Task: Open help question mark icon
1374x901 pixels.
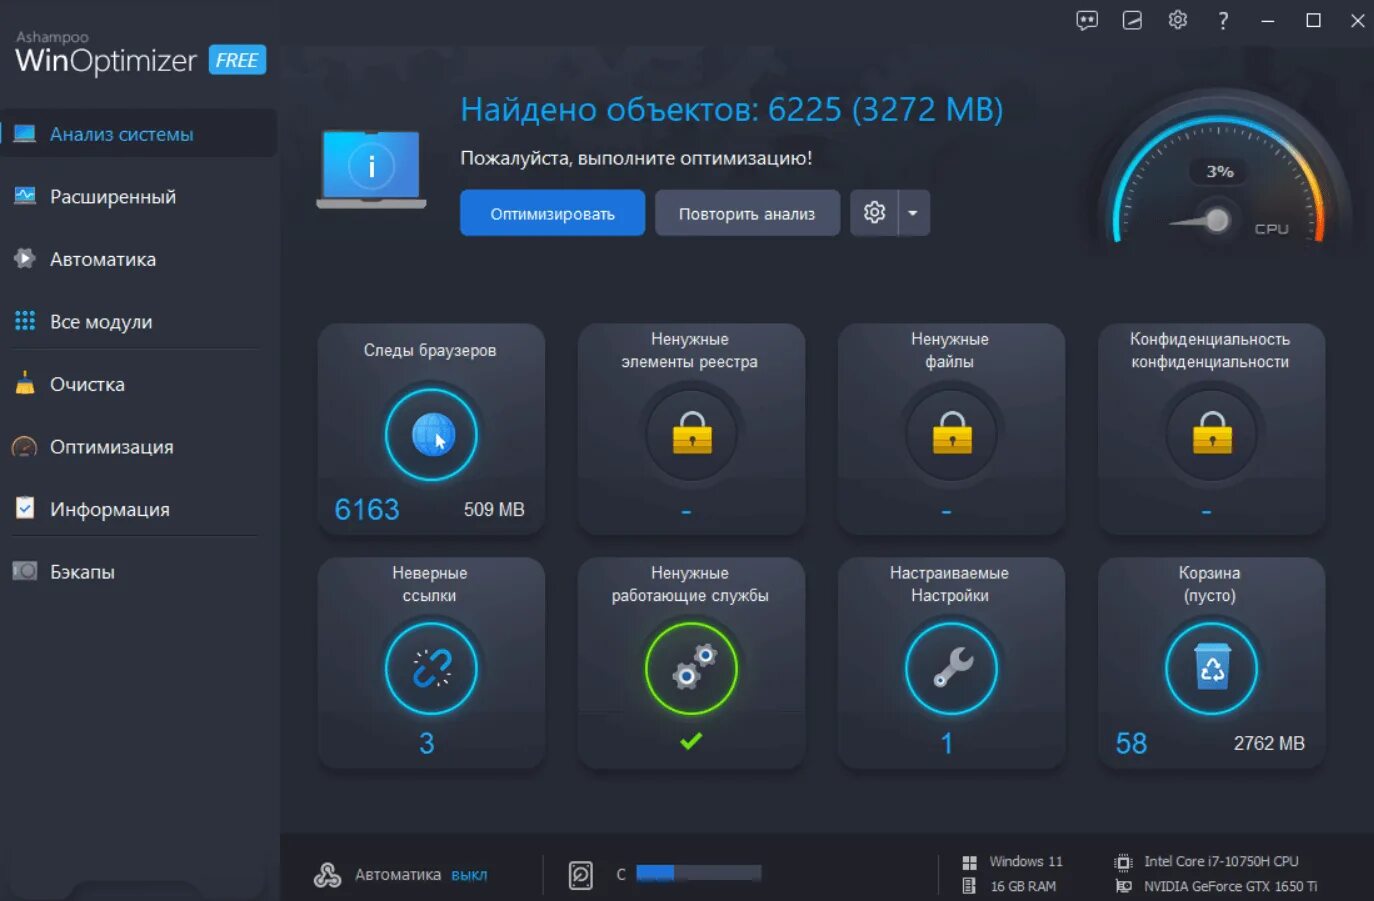Action: 1223,20
